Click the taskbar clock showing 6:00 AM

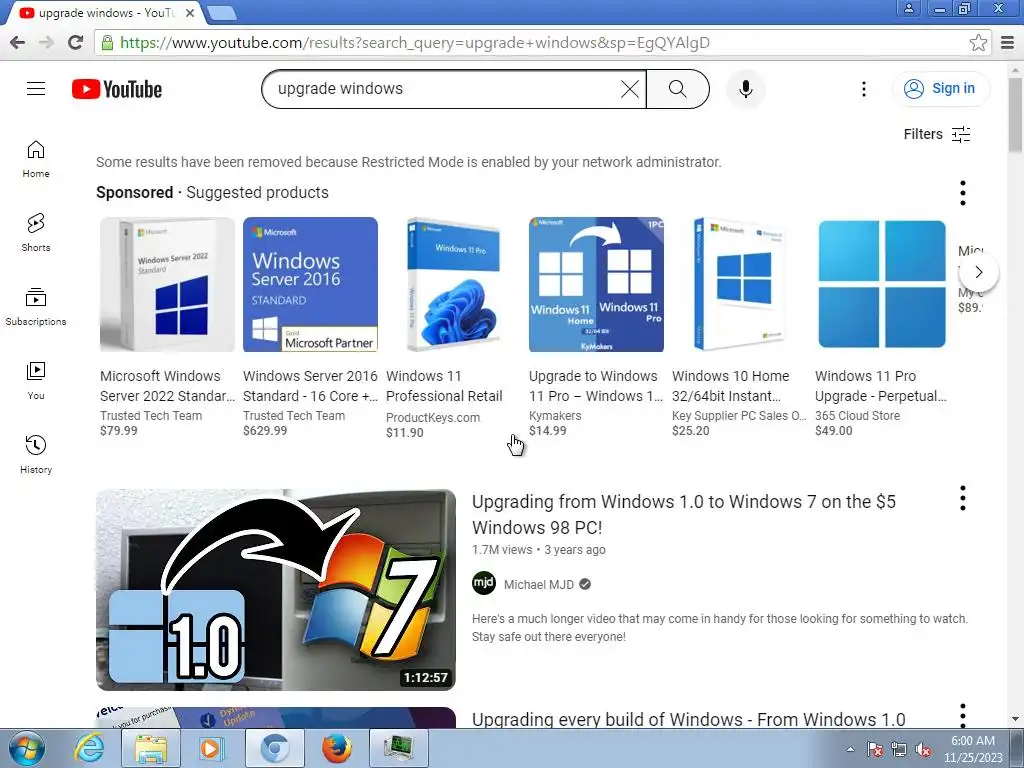(x=972, y=749)
